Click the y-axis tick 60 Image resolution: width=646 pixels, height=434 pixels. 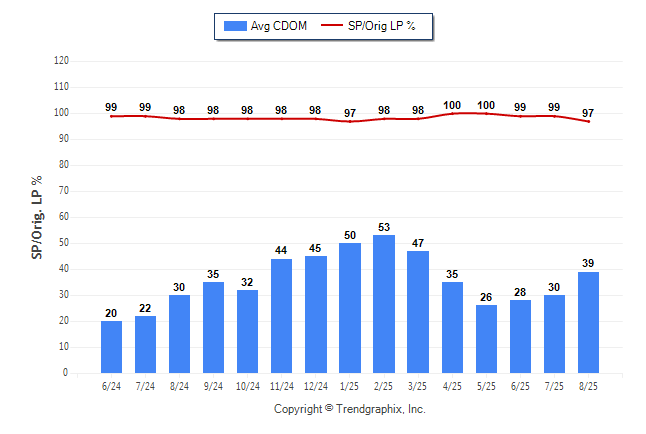pos(64,217)
